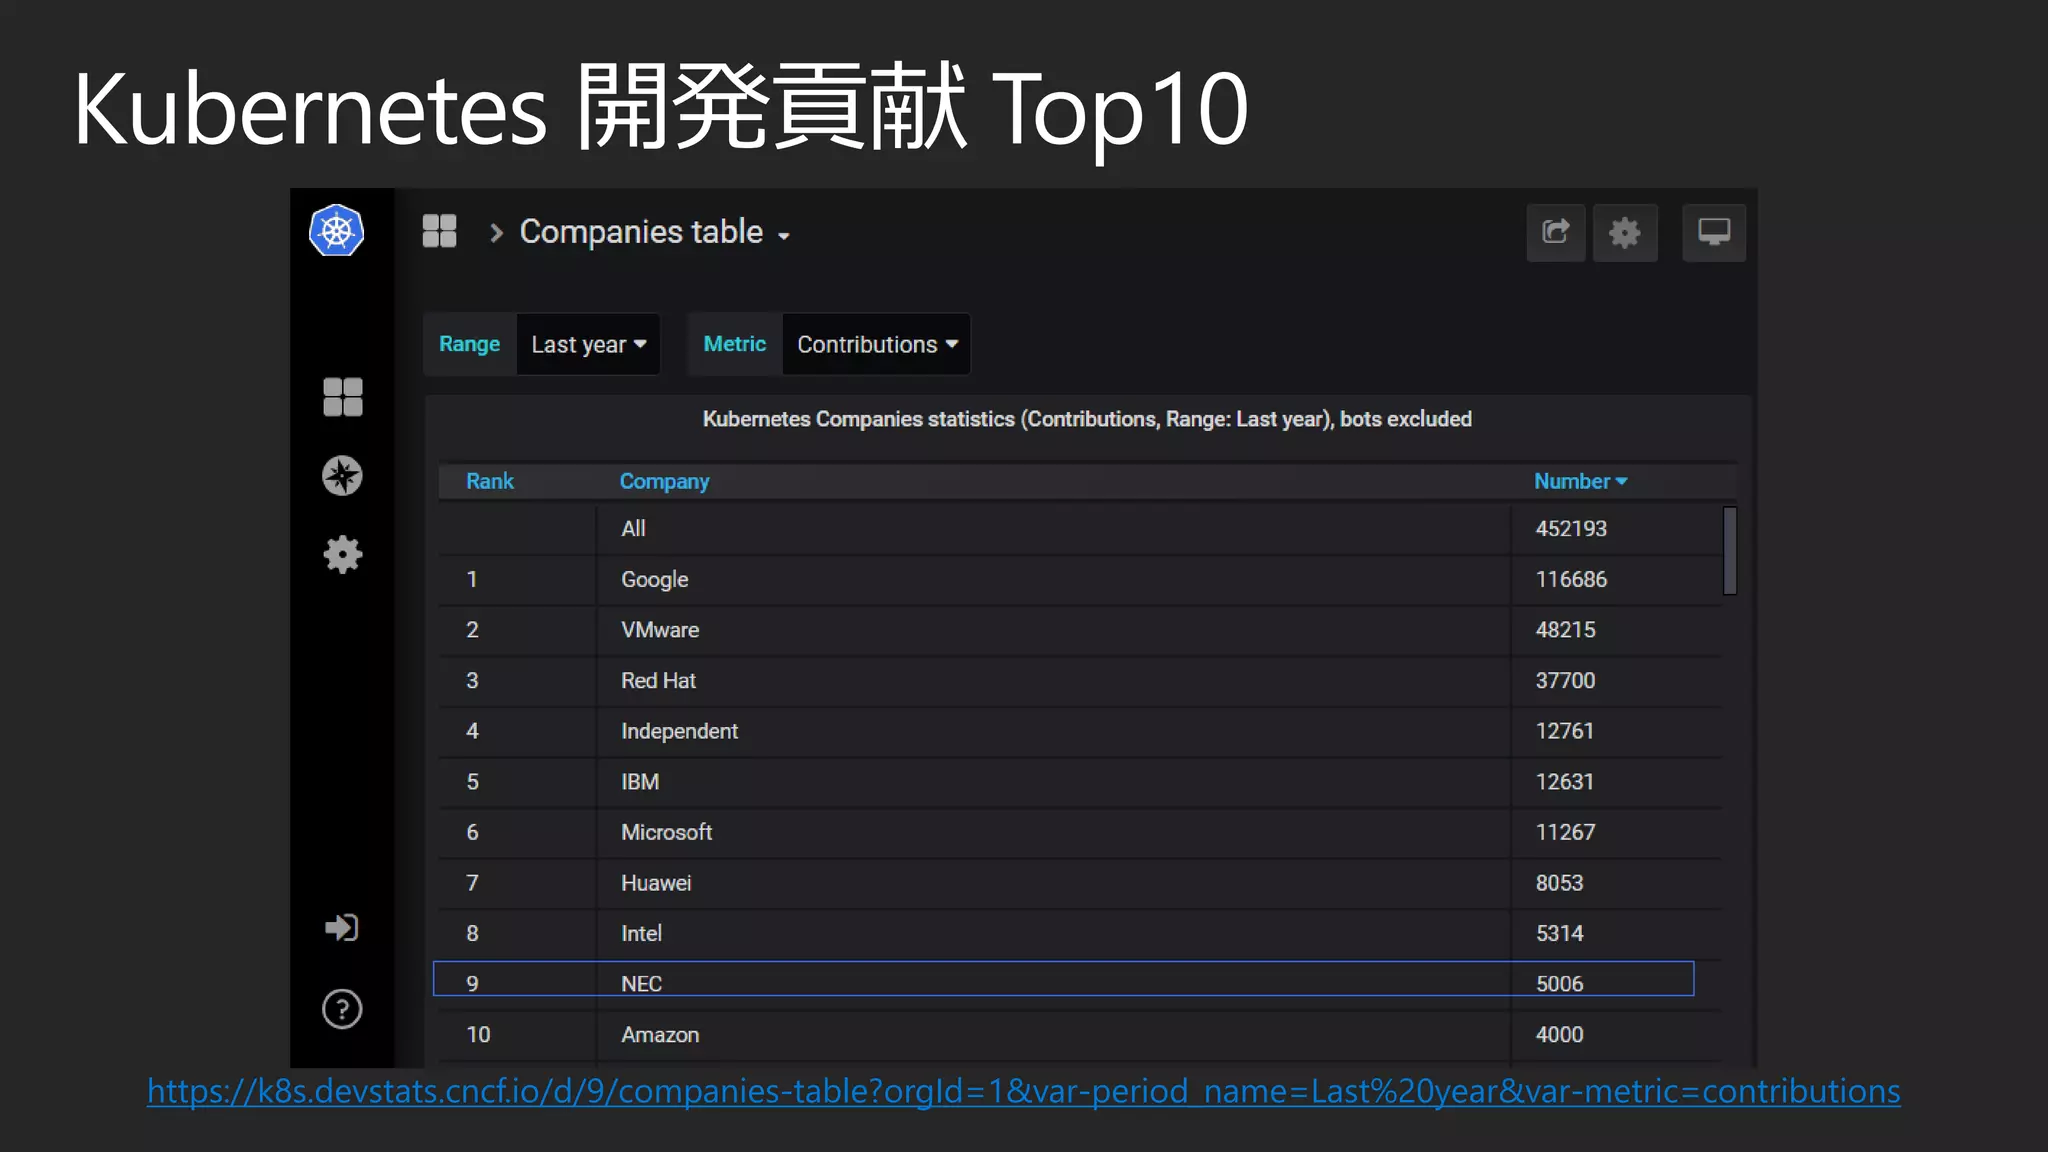Click the Metric label
2048x1152 pixels.
[x=734, y=344]
